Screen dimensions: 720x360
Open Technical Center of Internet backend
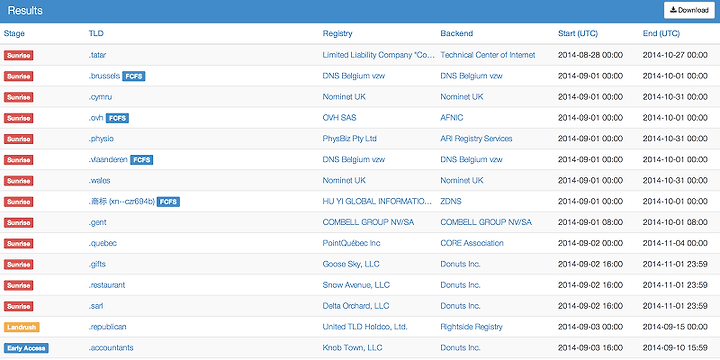[488, 55]
